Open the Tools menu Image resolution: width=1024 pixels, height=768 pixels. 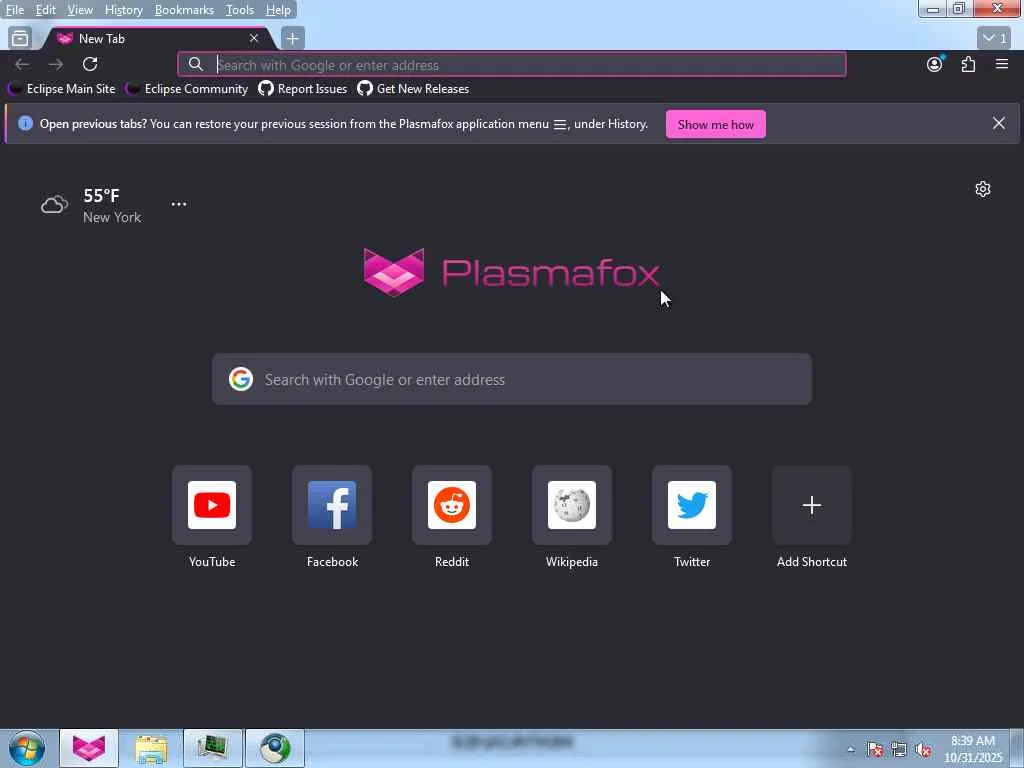239,10
